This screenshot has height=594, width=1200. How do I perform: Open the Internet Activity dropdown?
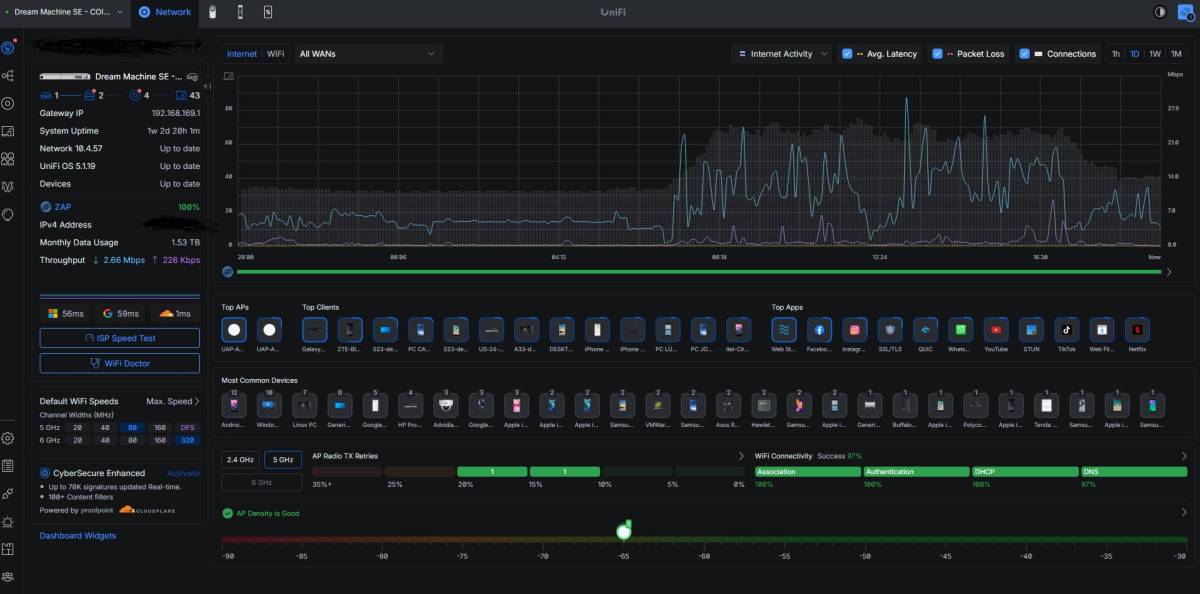click(783, 54)
